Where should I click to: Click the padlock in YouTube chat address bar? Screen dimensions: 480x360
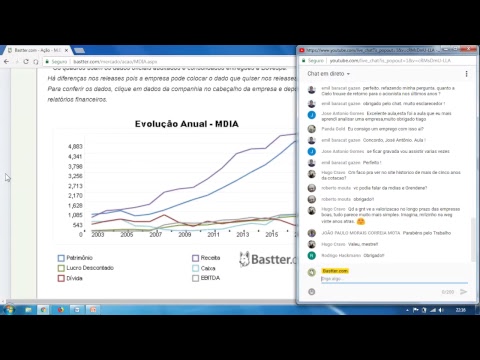pyautogui.click(x=304, y=61)
